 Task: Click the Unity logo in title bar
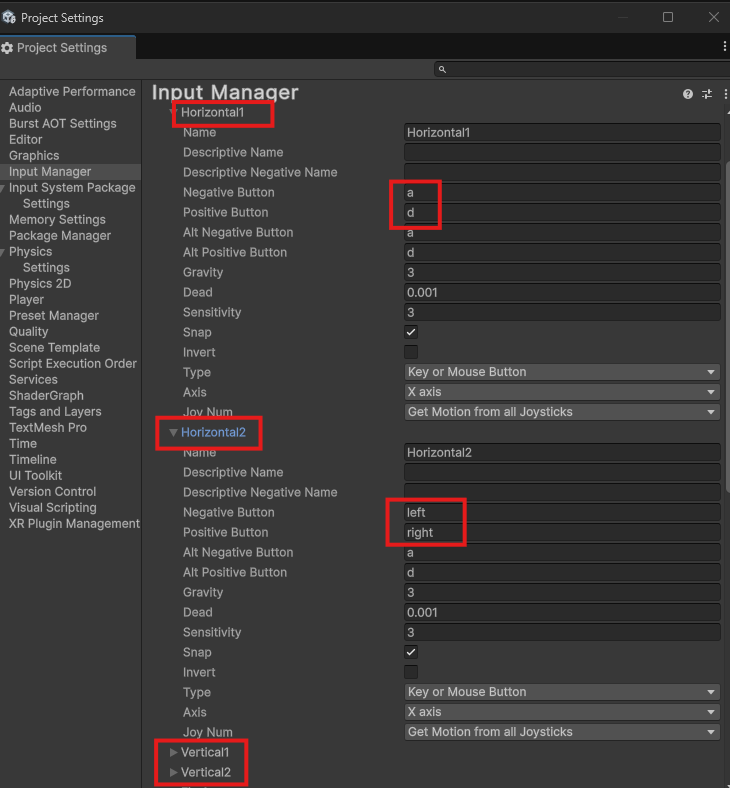tap(9, 18)
